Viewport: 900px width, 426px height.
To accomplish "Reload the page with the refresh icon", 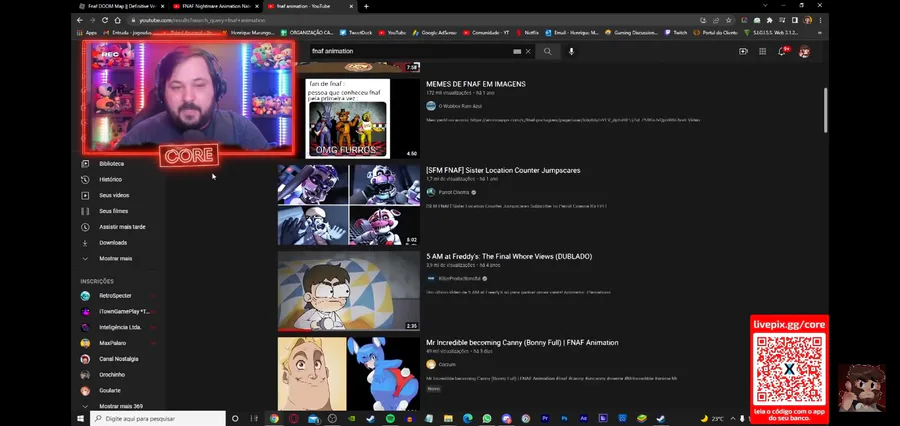I will tap(104, 20).
